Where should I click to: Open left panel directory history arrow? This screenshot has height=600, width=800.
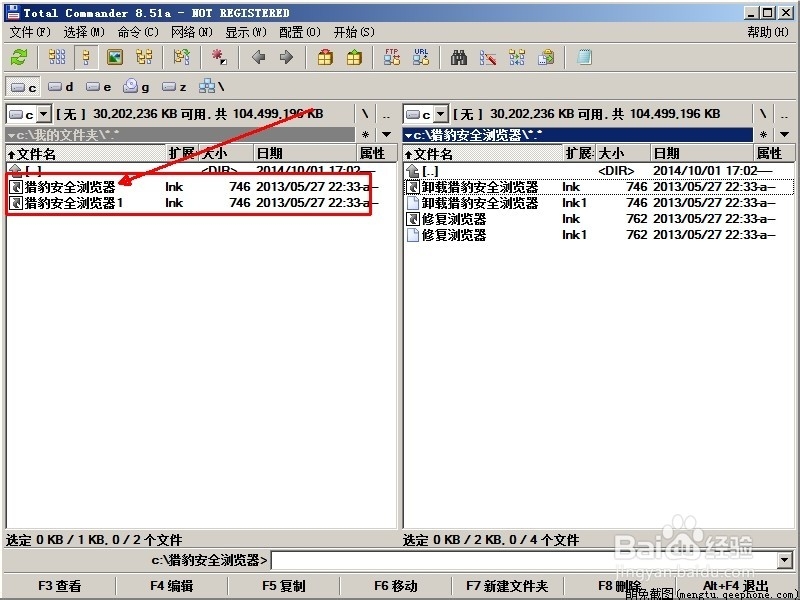386,135
